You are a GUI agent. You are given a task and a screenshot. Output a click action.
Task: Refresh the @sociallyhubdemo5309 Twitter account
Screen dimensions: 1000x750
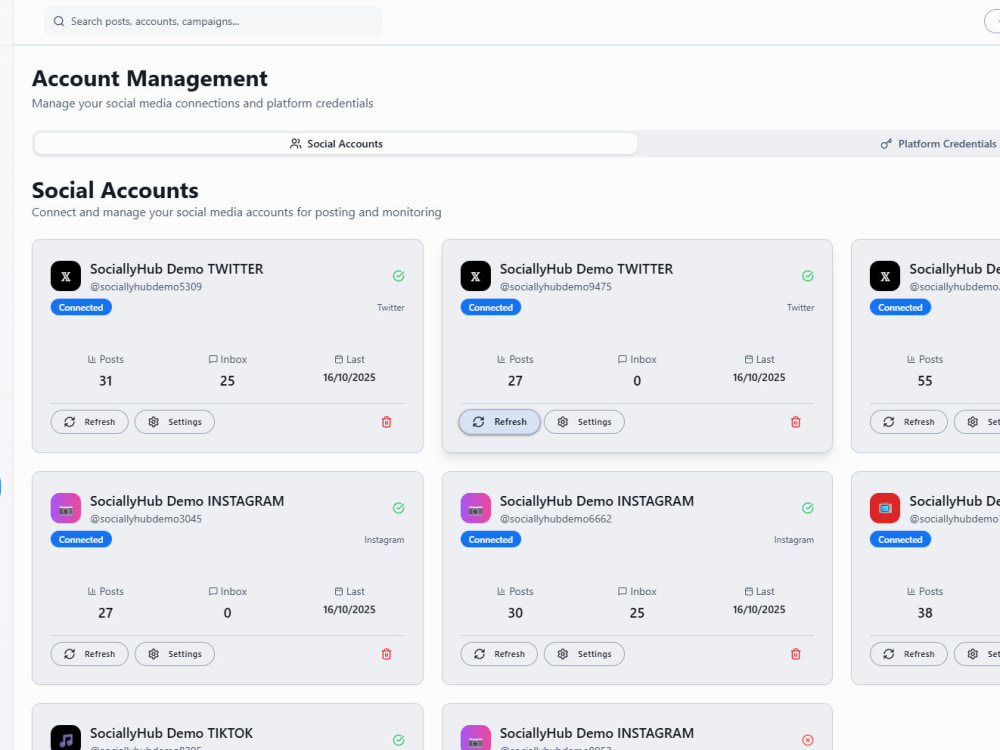coord(89,422)
